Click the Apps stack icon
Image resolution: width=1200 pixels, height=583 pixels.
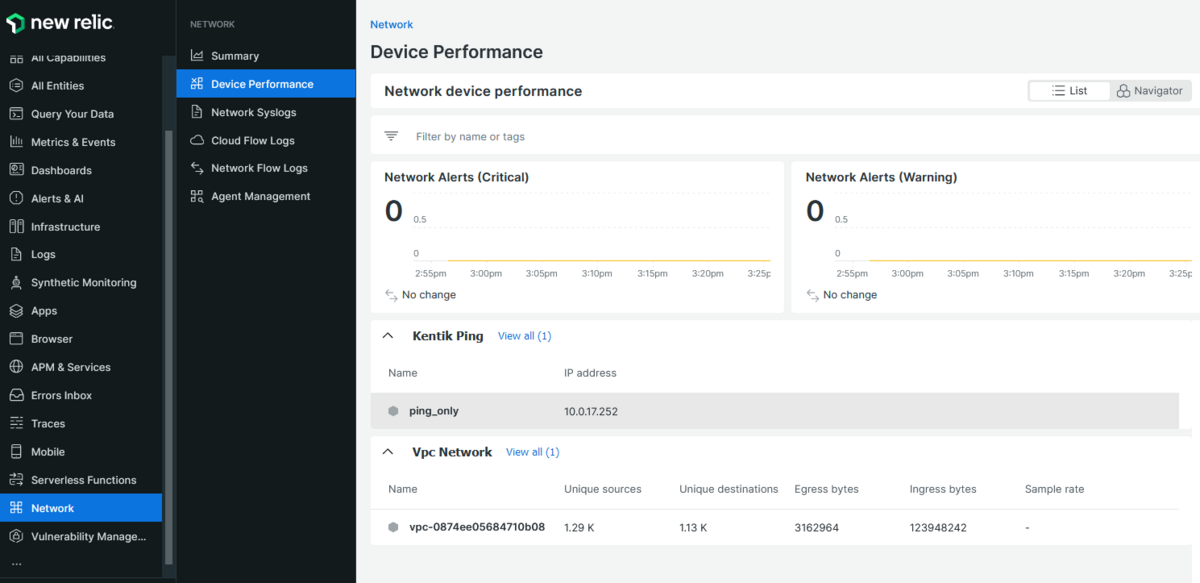[x=16, y=311]
